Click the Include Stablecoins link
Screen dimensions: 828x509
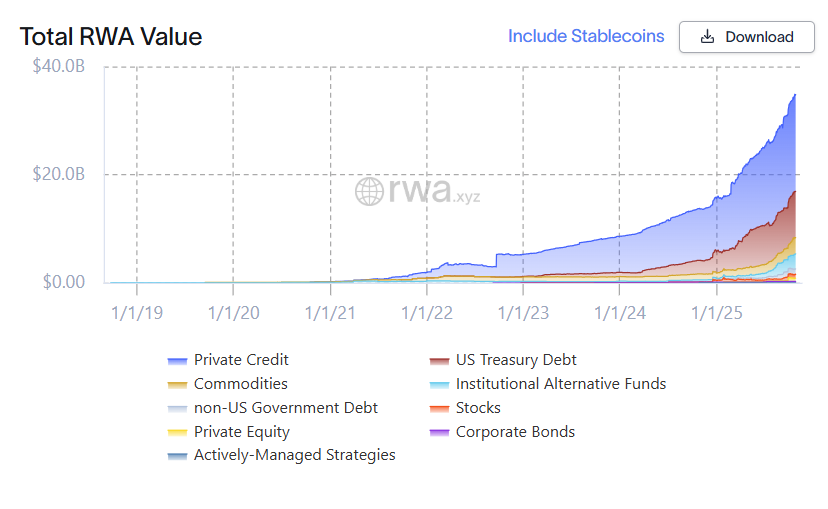point(586,36)
